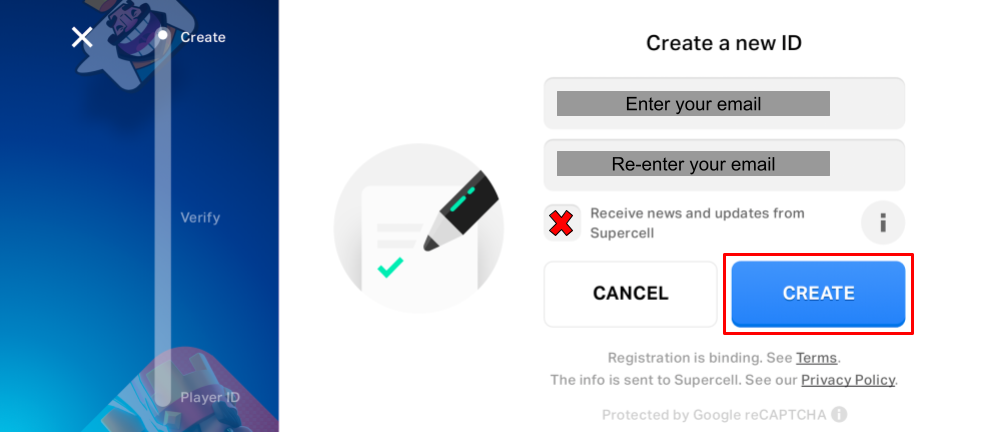Click the laughing king character image

point(127,40)
